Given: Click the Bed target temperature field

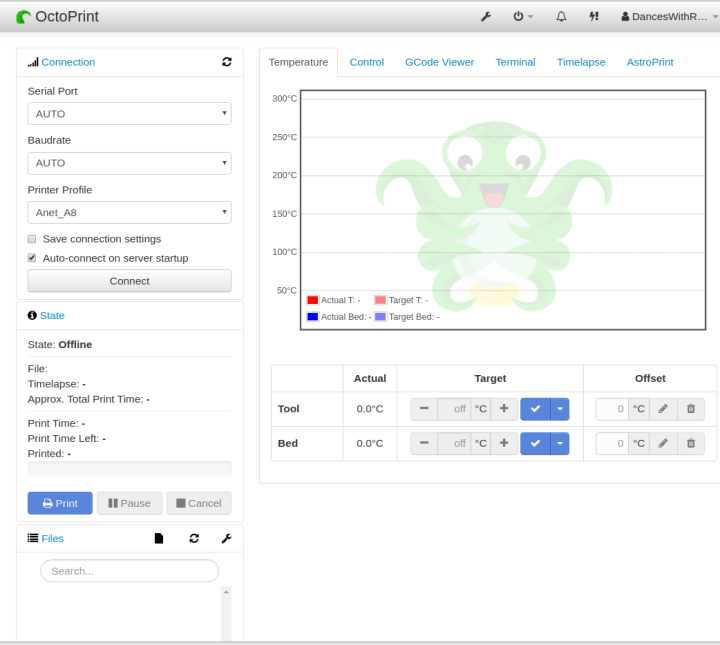Looking at the screenshot, I should [x=454, y=443].
